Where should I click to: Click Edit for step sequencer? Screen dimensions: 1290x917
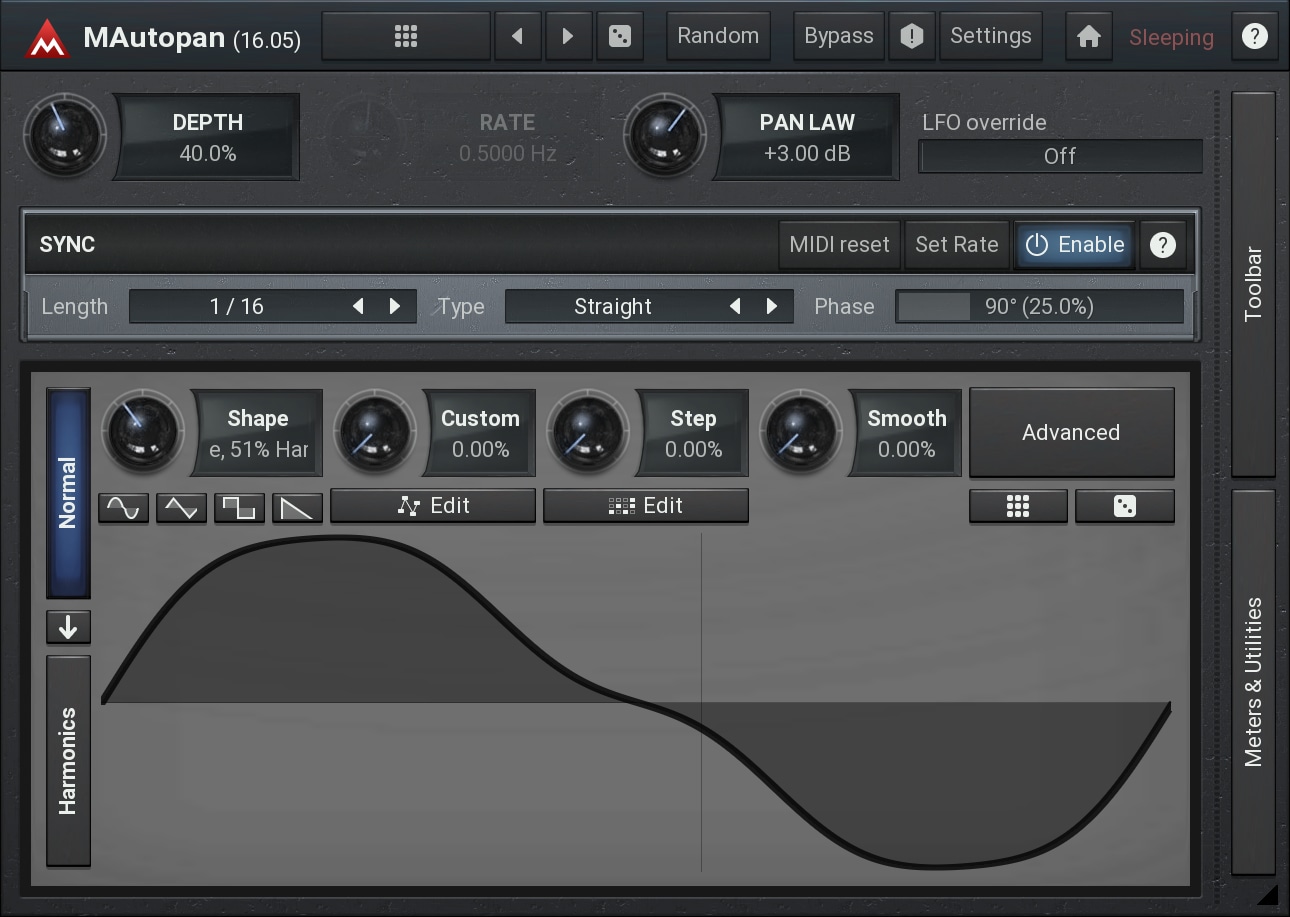pyautogui.click(x=646, y=506)
